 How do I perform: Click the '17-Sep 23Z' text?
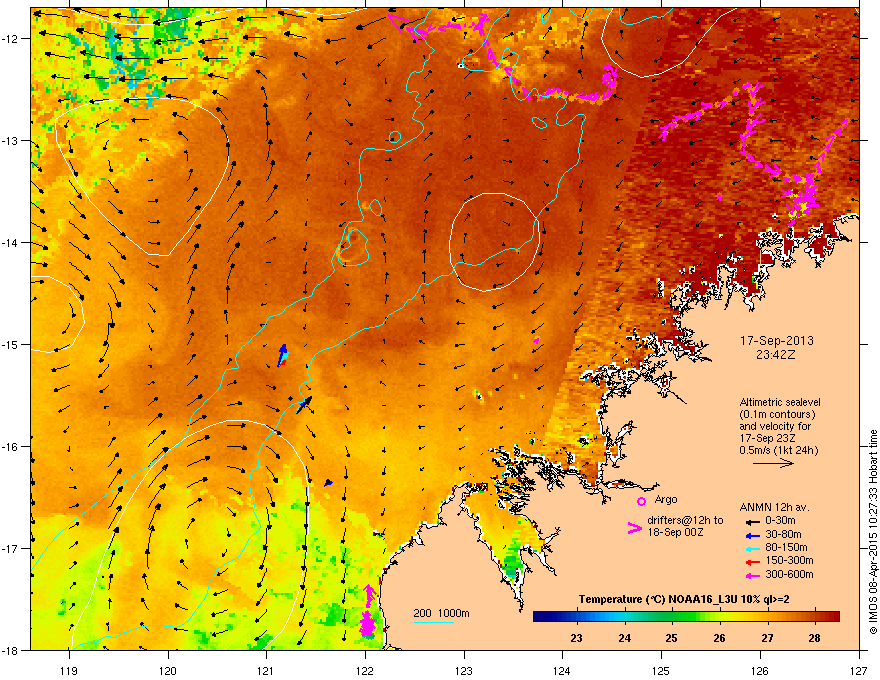pos(767,438)
